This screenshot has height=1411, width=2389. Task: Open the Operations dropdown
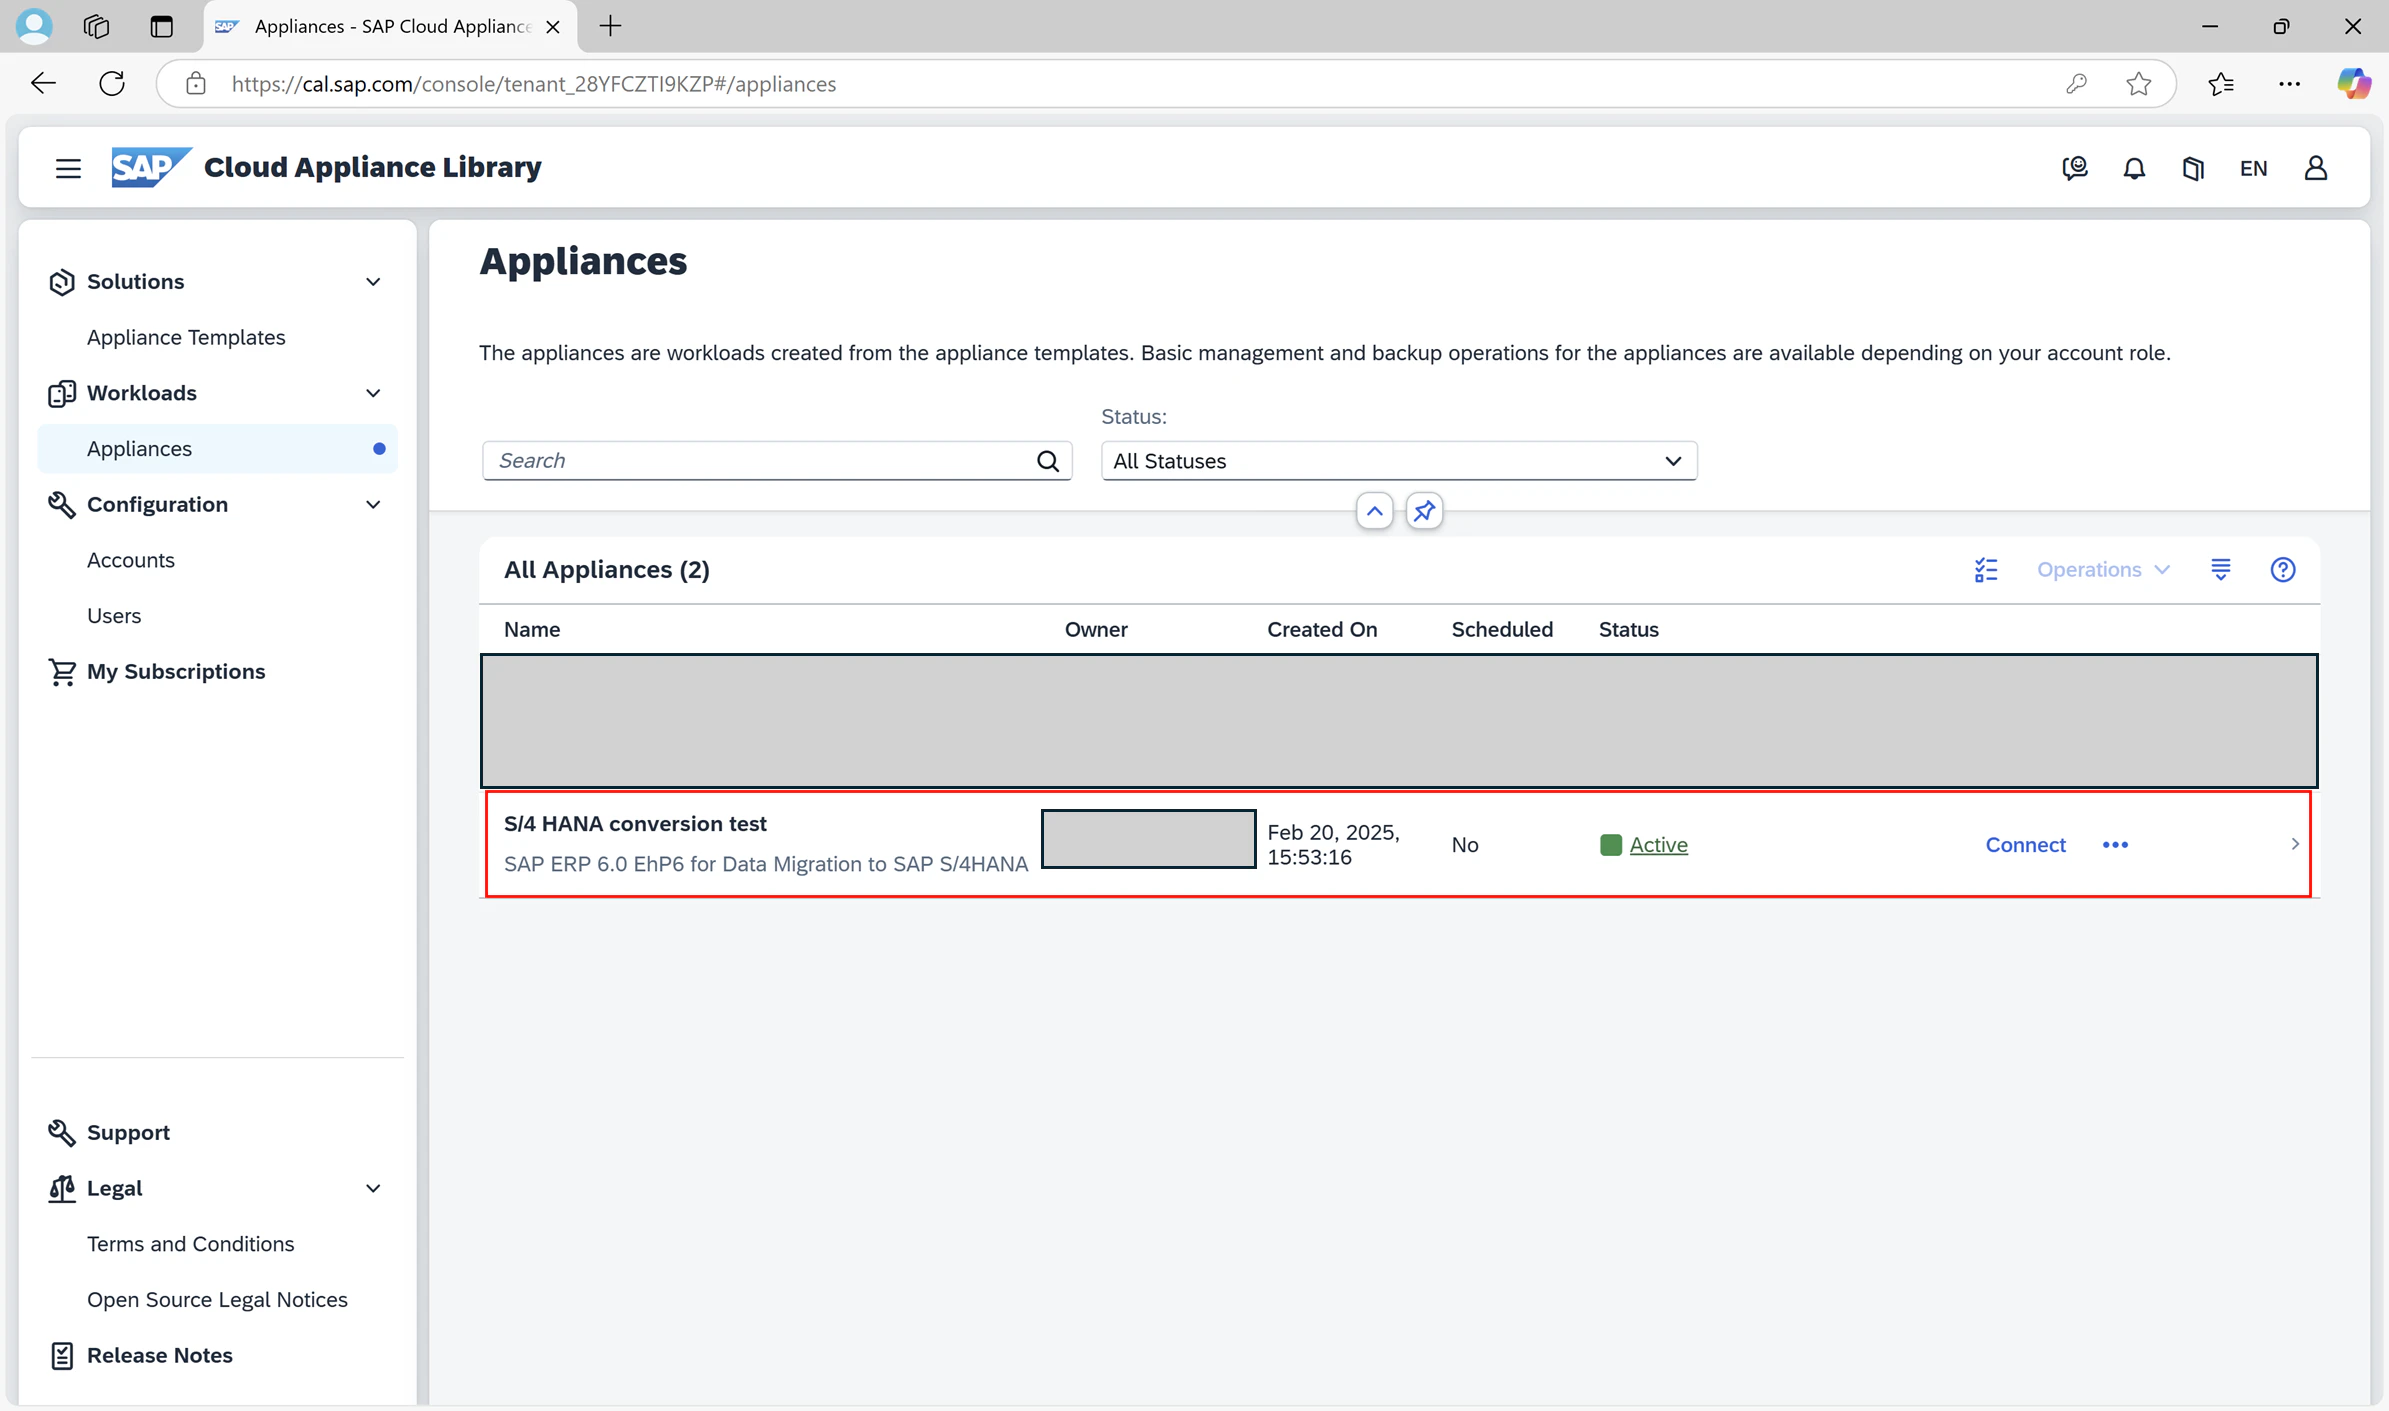tap(2103, 570)
